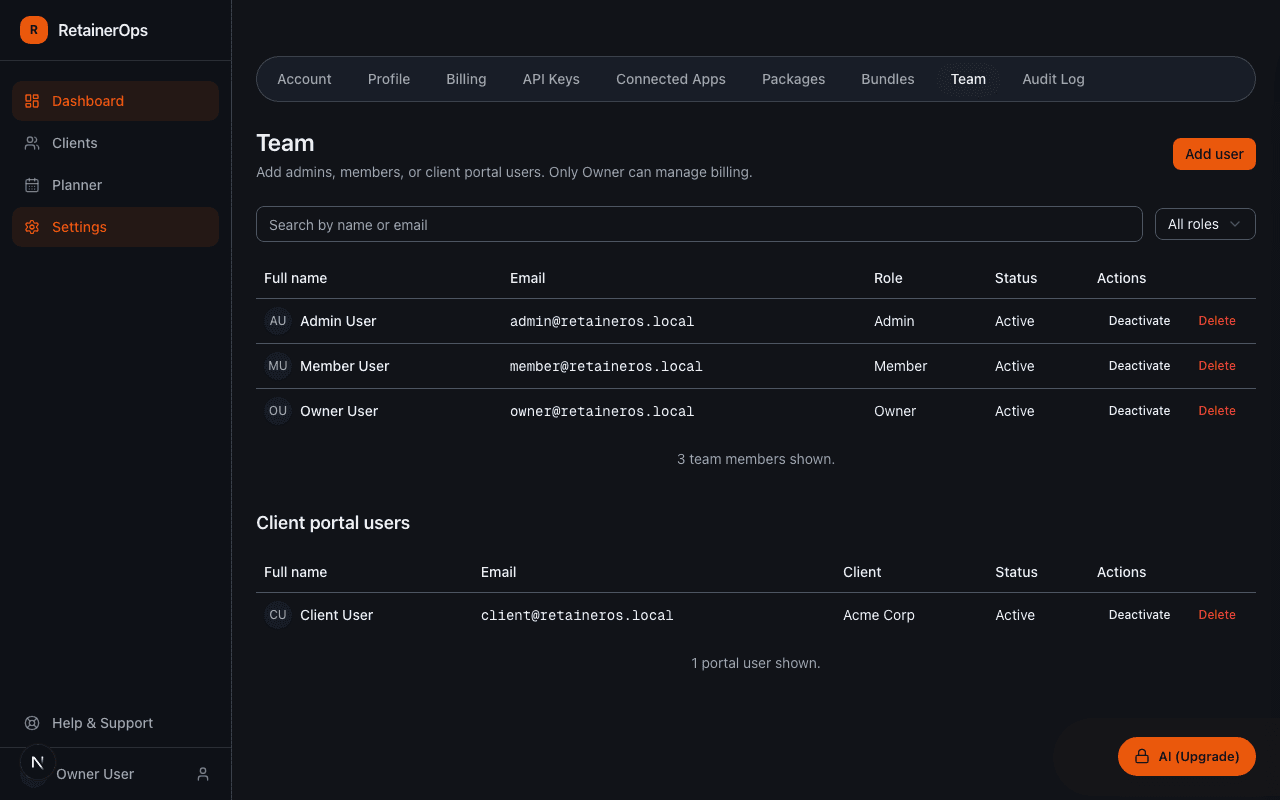Open the Billing tab

[x=466, y=79]
